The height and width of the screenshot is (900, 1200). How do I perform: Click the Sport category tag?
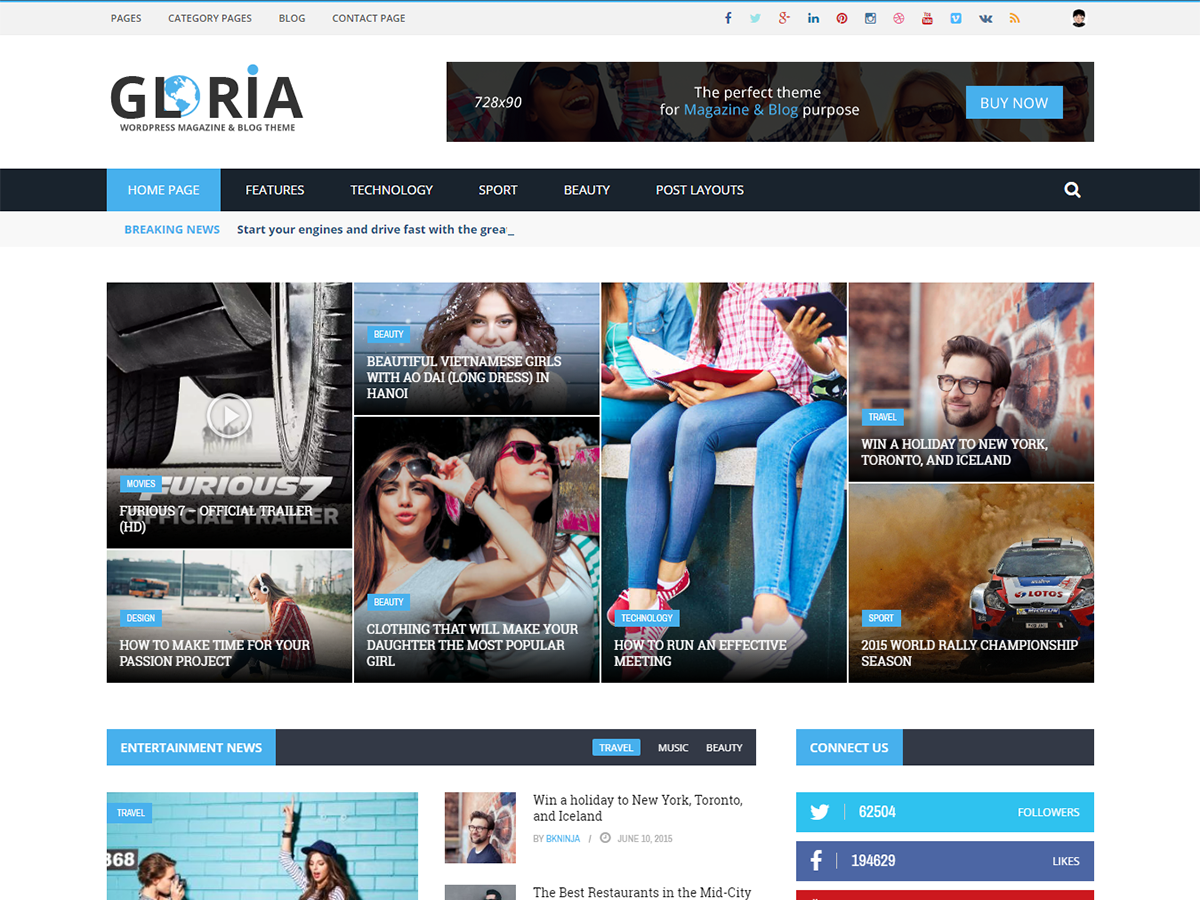pos(881,618)
